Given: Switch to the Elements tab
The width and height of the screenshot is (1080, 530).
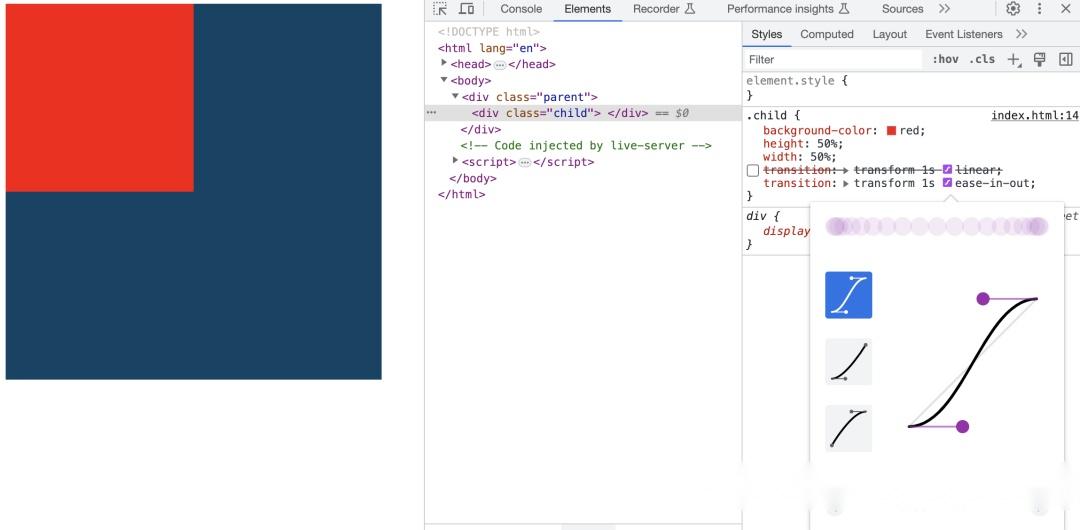Looking at the screenshot, I should click(588, 9).
